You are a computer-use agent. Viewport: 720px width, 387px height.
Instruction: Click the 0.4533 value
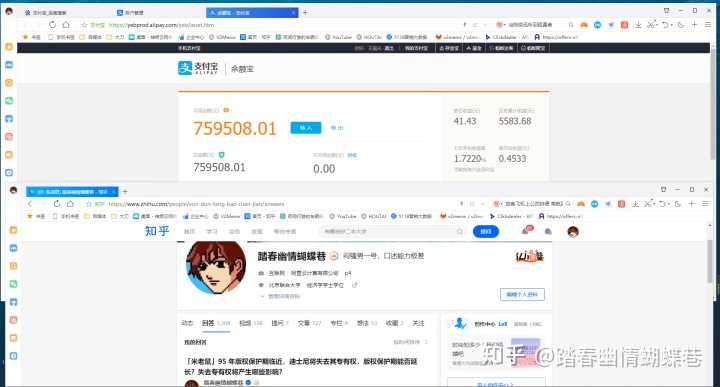click(x=512, y=159)
